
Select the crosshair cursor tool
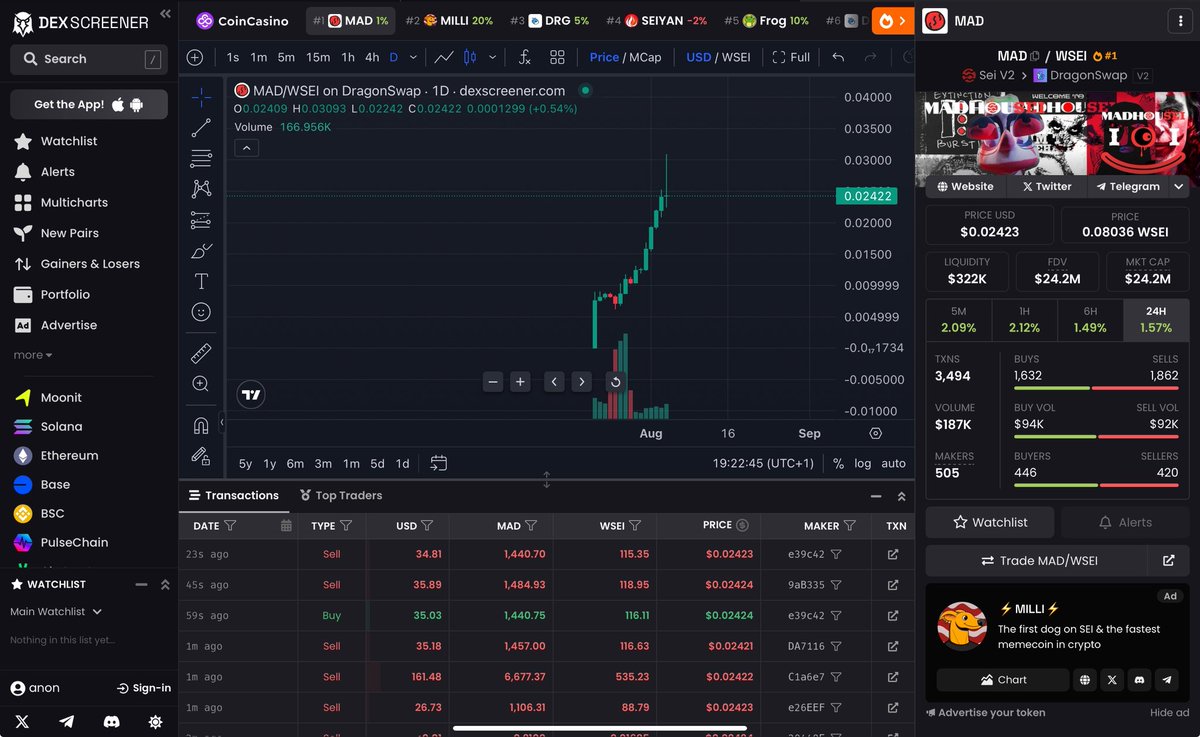point(201,97)
